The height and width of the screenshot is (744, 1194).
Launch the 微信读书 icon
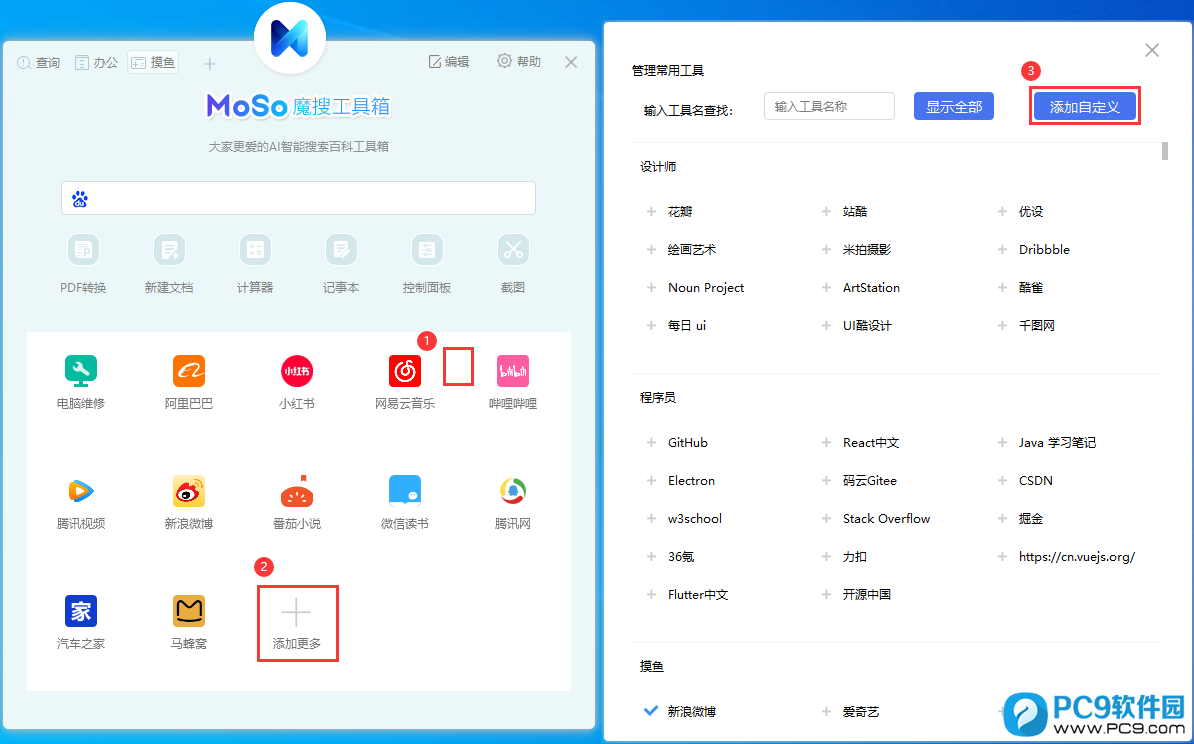(405, 492)
